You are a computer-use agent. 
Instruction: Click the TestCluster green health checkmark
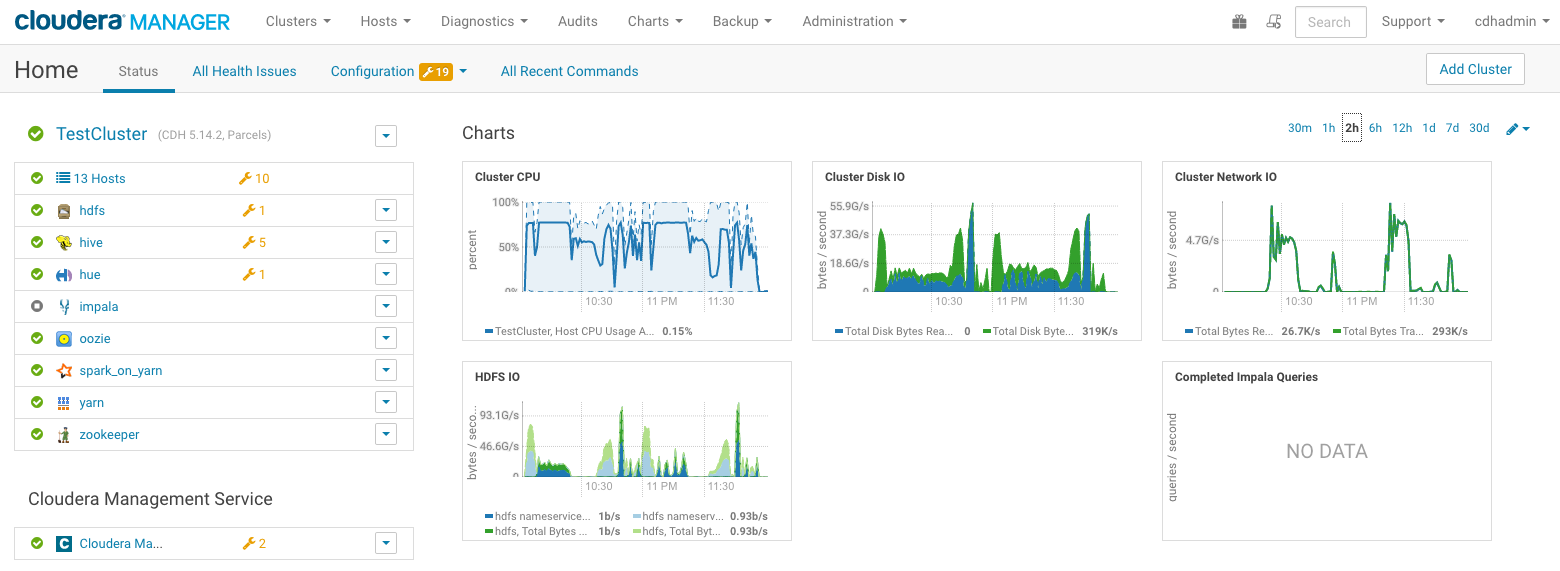tap(36, 134)
